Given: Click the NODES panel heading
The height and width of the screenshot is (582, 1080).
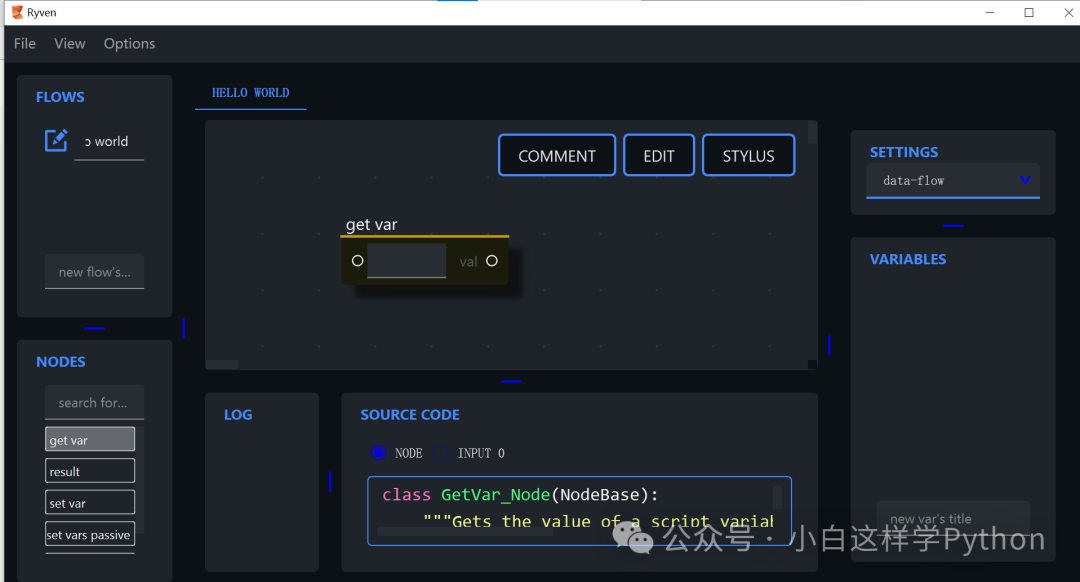Looking at the screenshot, I should pos(61,362).
